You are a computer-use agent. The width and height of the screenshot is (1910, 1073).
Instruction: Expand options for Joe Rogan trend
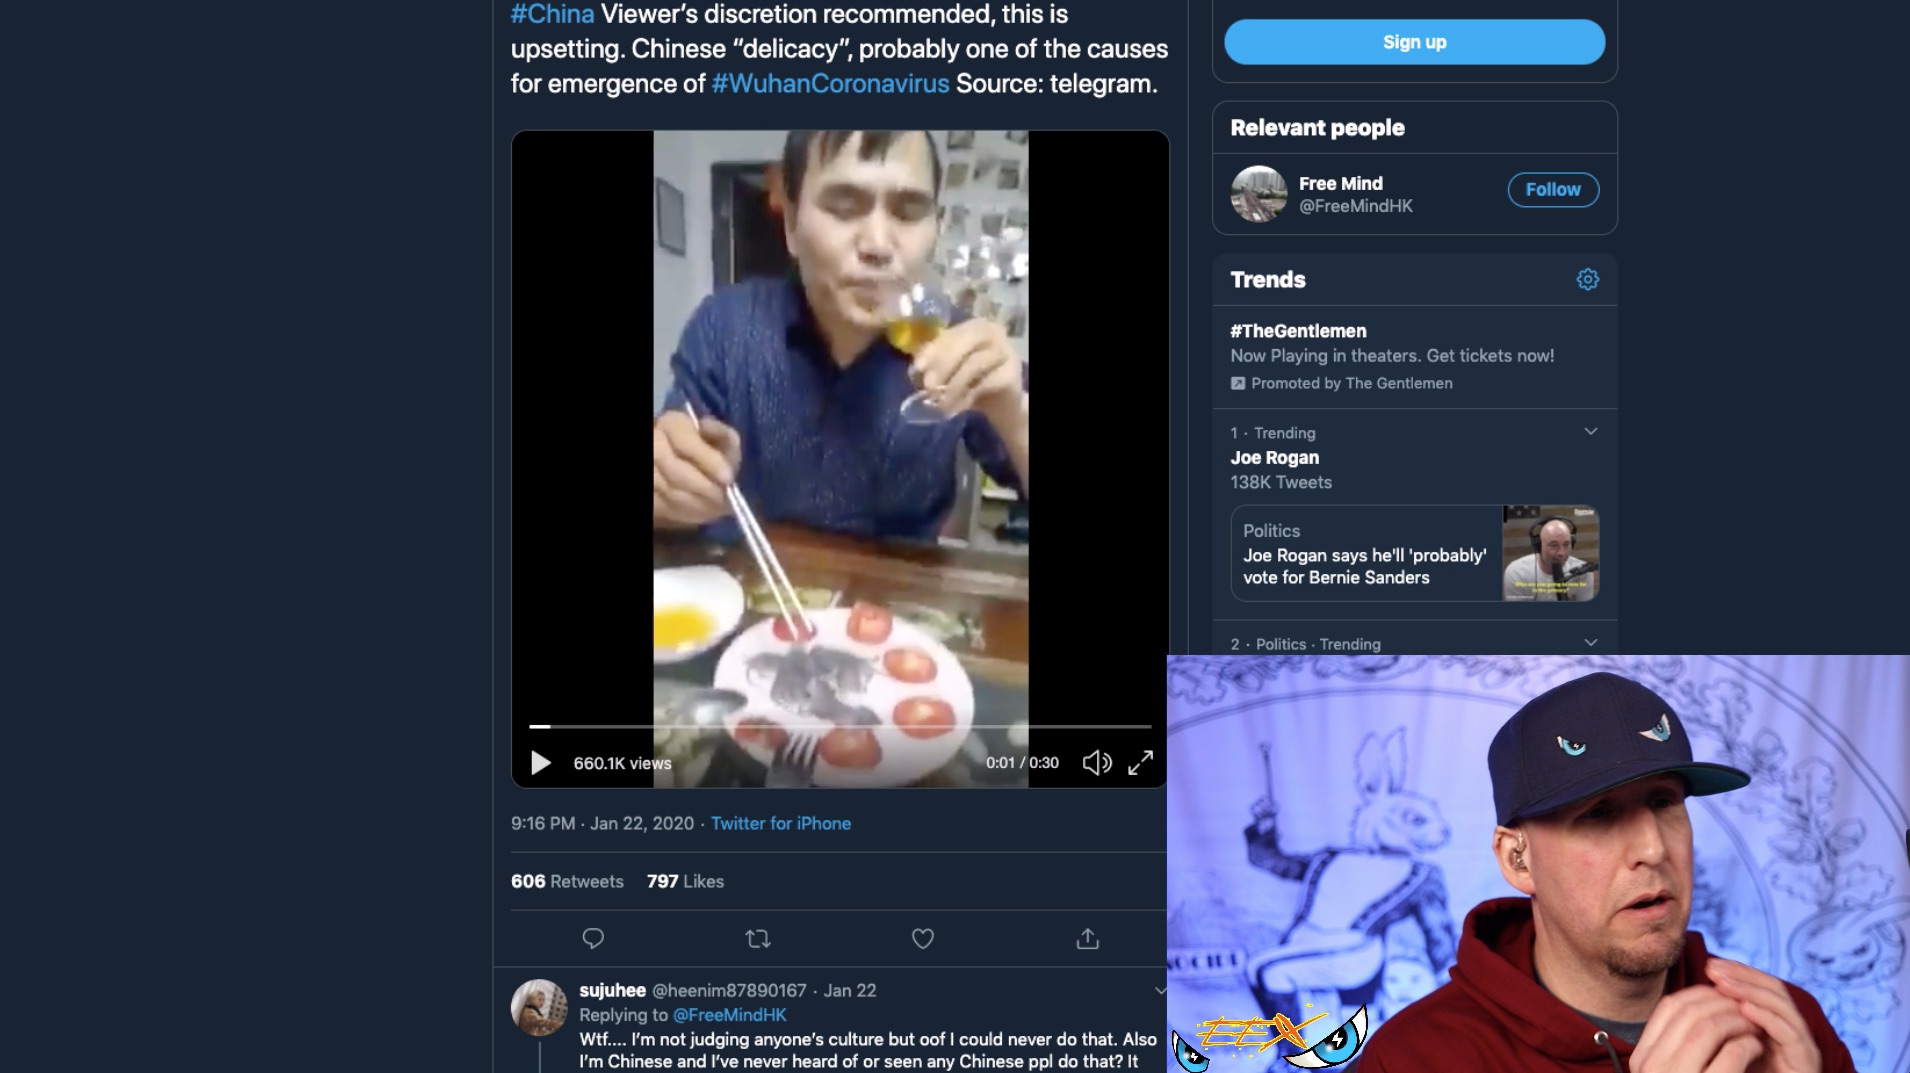pyautogui.click(x=1590, y=432)
